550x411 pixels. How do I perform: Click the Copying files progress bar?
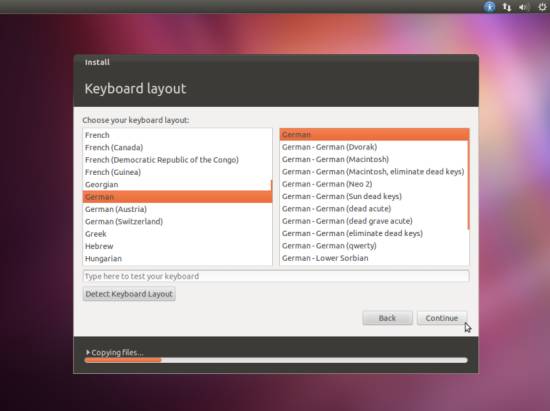[276, 360]
